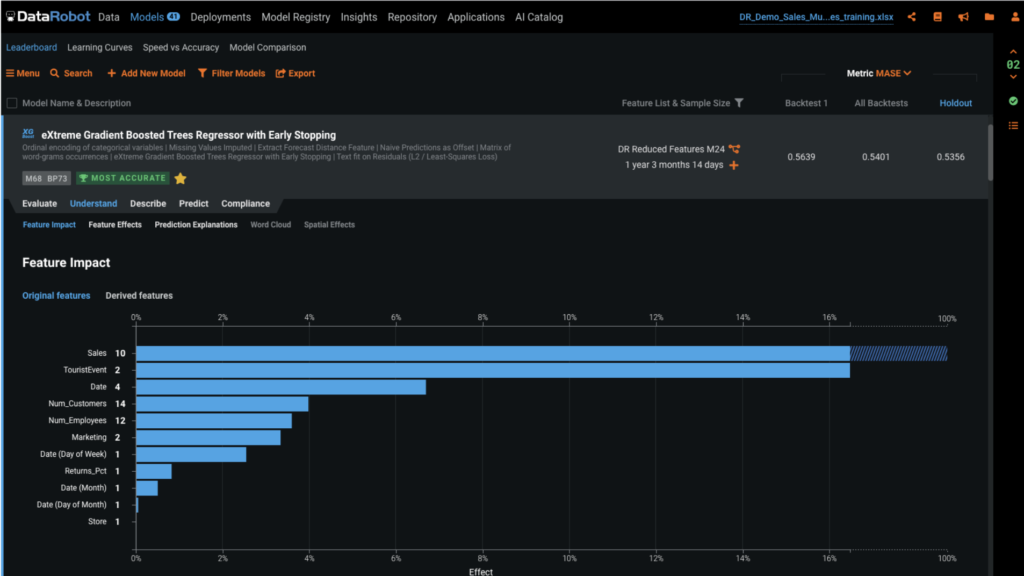This screenshot has width=1024, height=576.
Task: Open Model Registry
Action: click(296, 17)
